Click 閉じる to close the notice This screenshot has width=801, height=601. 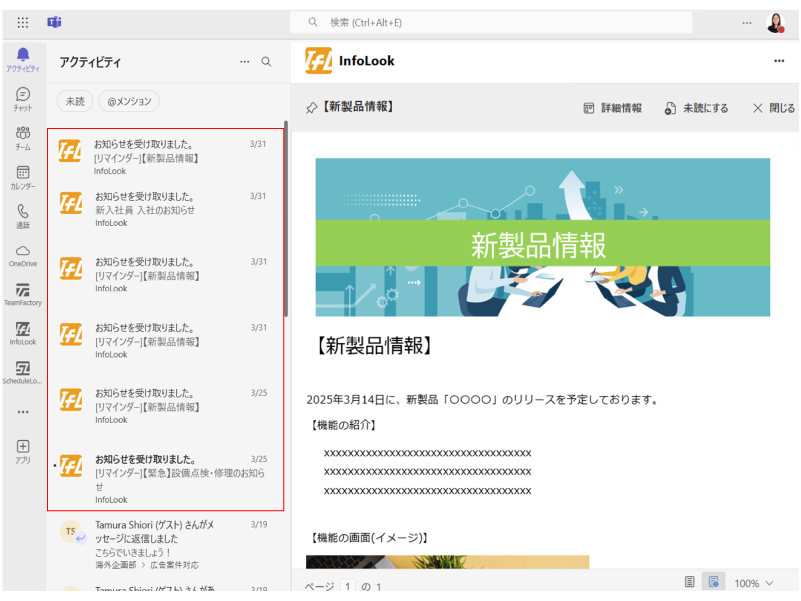[x=773, y=108]
